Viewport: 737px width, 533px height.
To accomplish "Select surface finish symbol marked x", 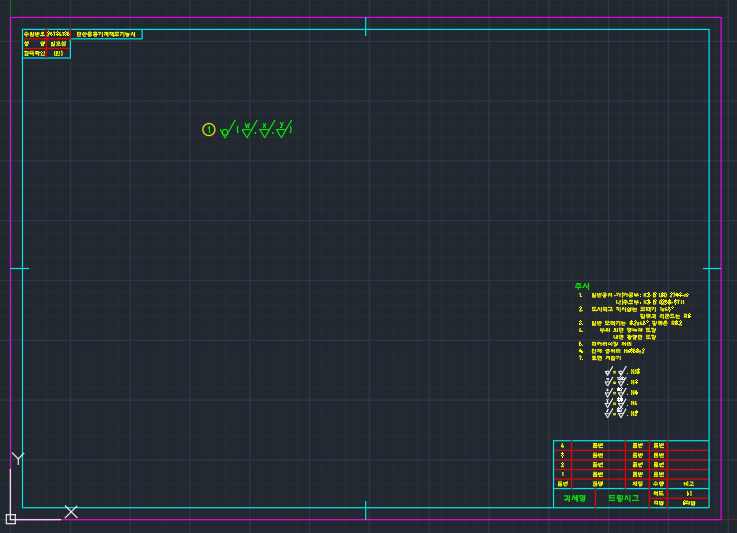I will [266, 129].
